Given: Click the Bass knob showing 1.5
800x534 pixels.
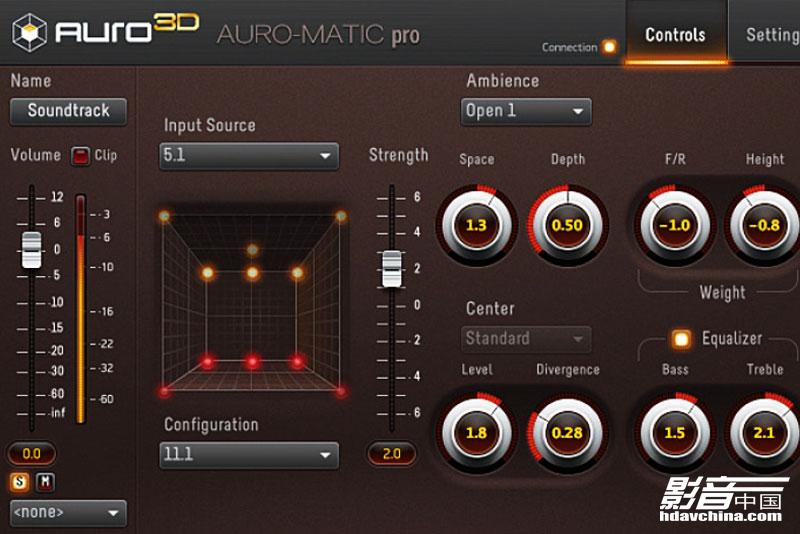Looking at the screenshot, I should click(x=675, y=433).
